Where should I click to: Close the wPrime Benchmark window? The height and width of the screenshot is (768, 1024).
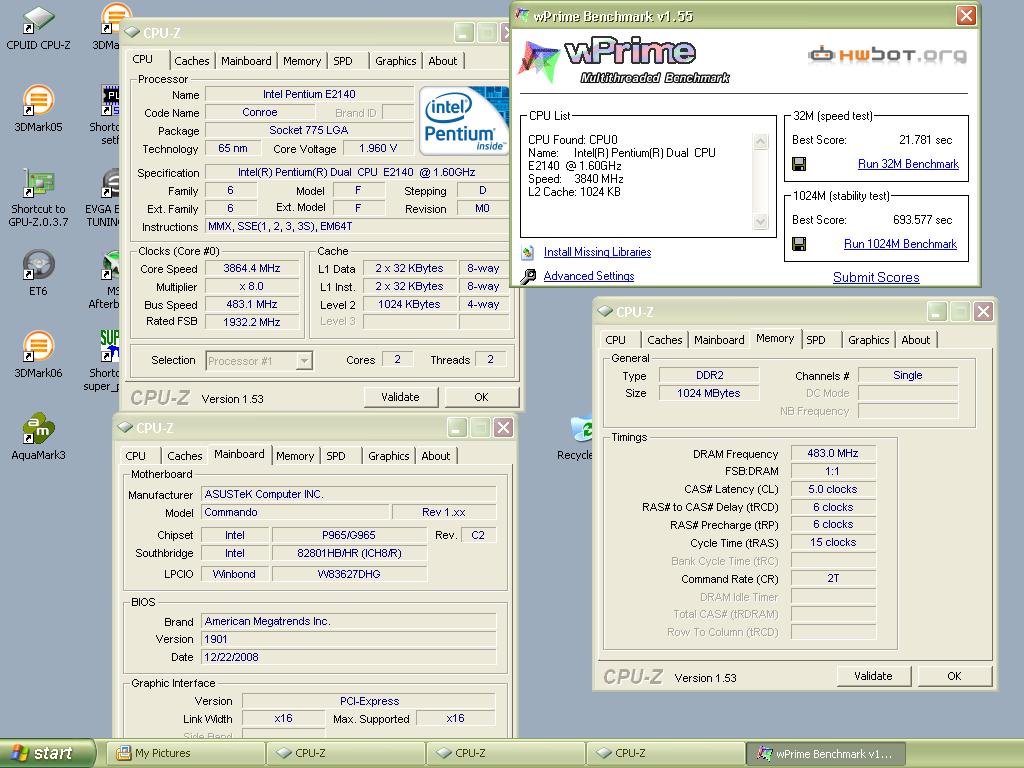[966, 16]
